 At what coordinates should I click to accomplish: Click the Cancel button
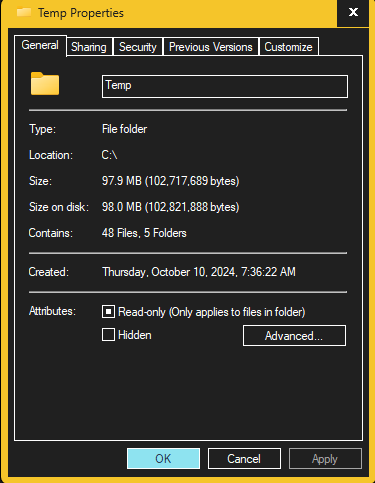pos(244,459)
